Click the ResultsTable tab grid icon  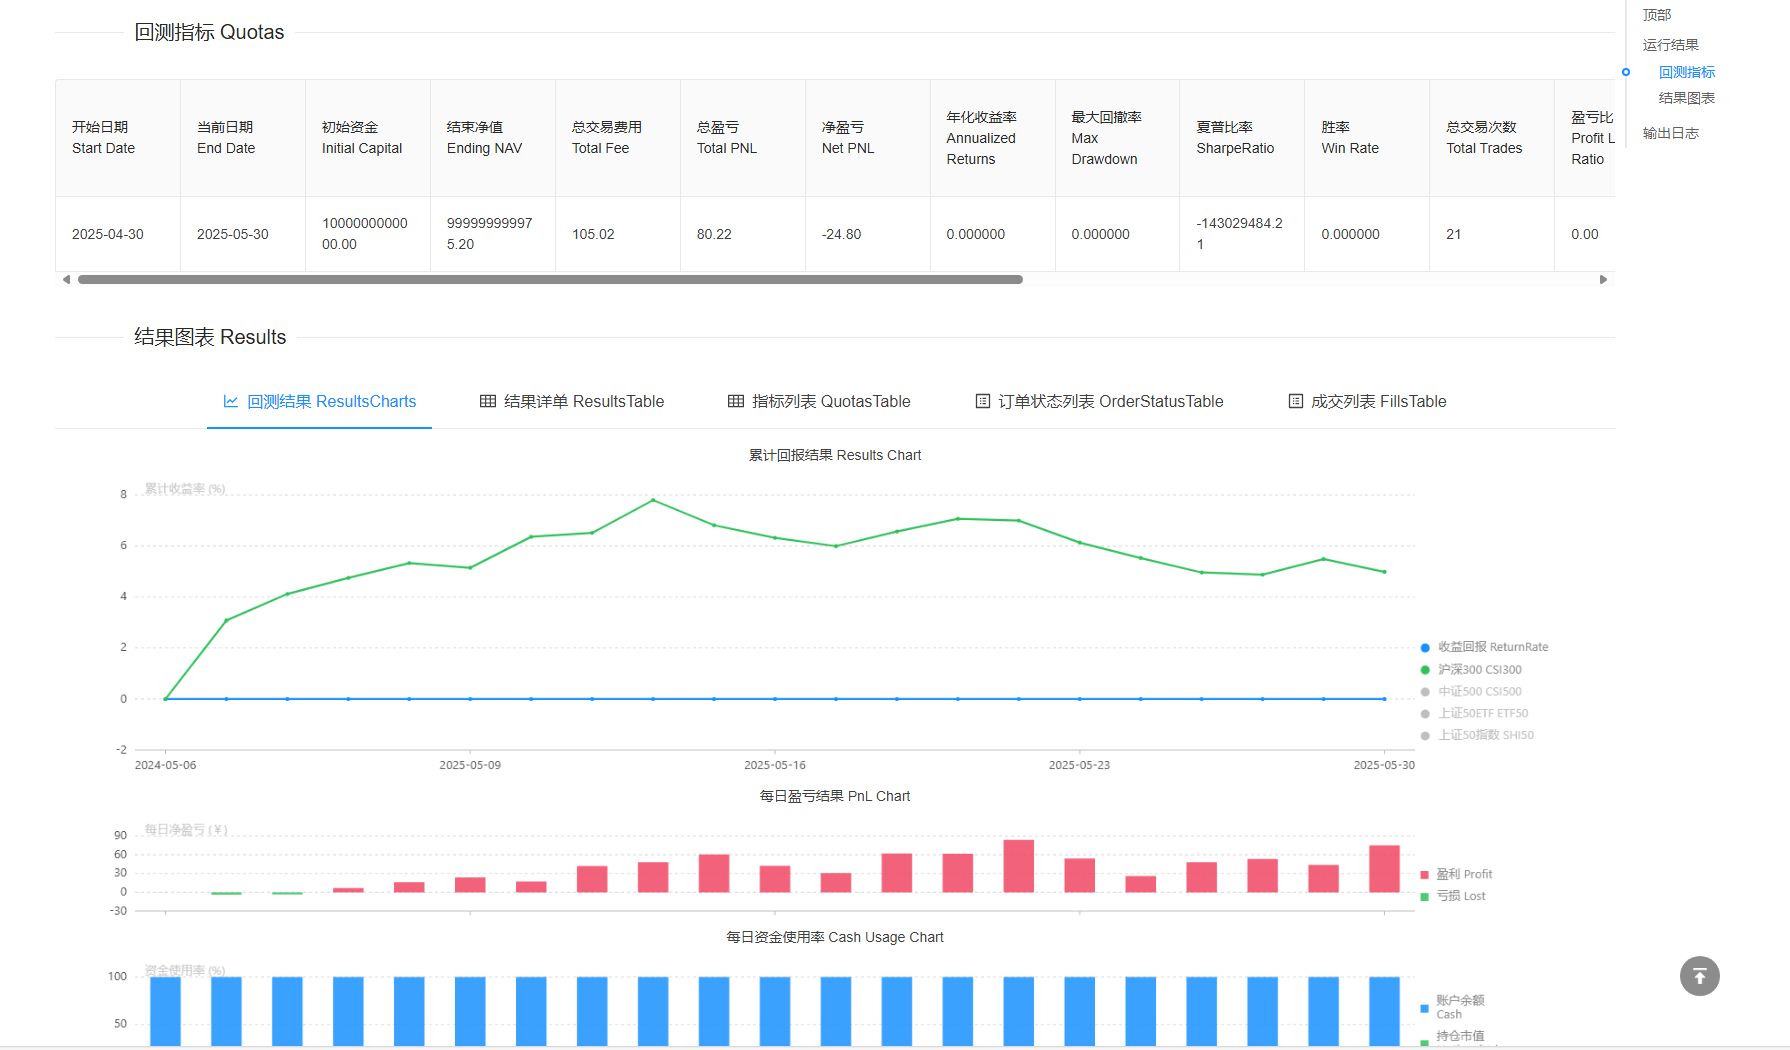point(488,401)
